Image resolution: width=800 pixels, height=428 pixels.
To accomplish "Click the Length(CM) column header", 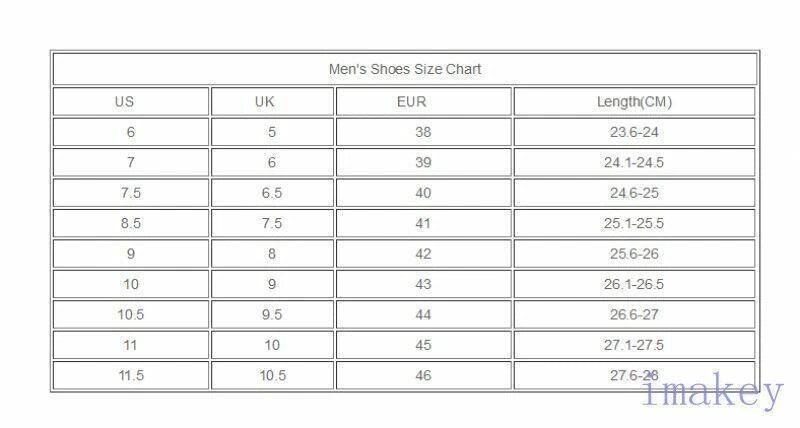I will pos(634,101).
